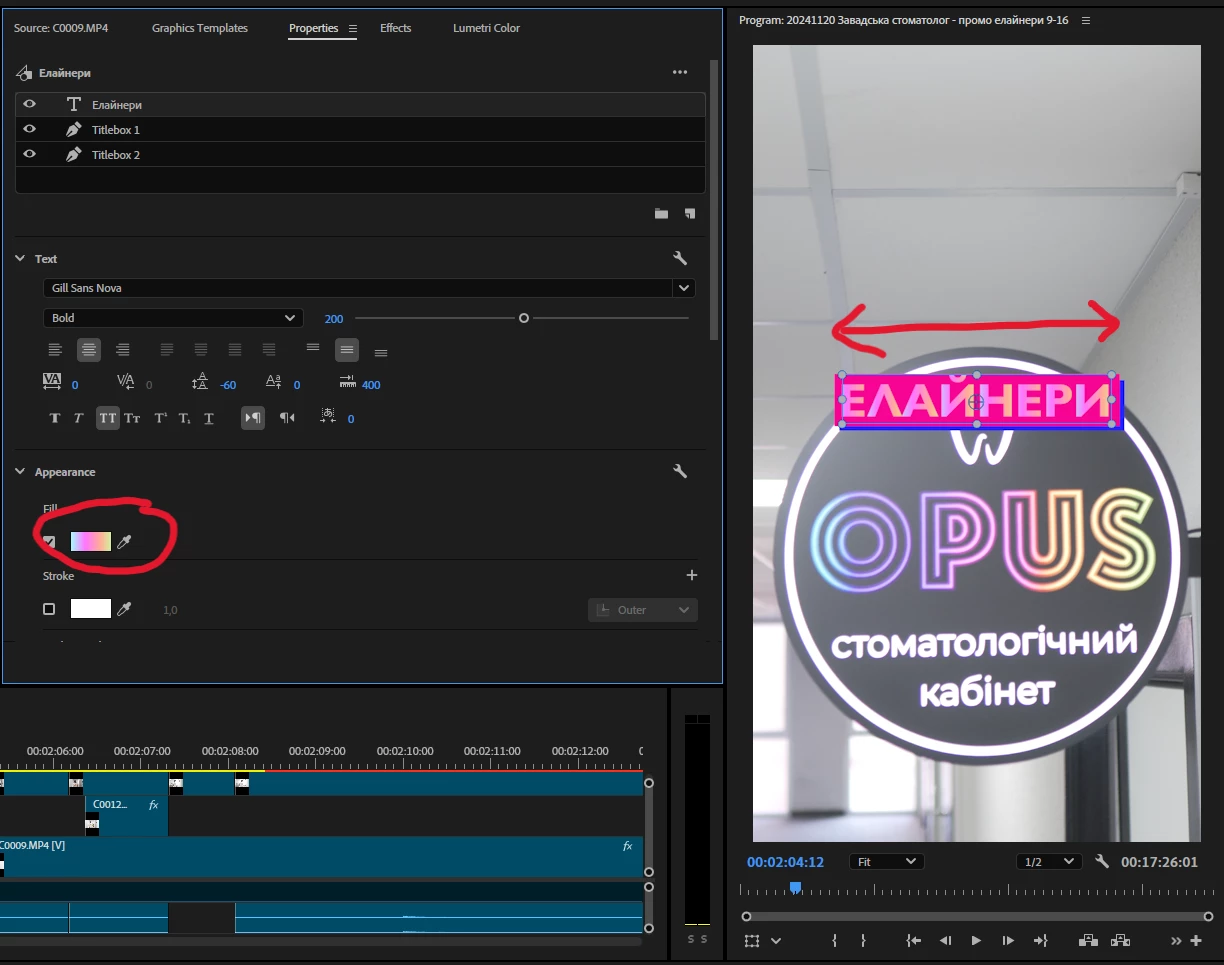Open Text section wrench settings
The image size is (1224, 965).
(x=680, y=258)
